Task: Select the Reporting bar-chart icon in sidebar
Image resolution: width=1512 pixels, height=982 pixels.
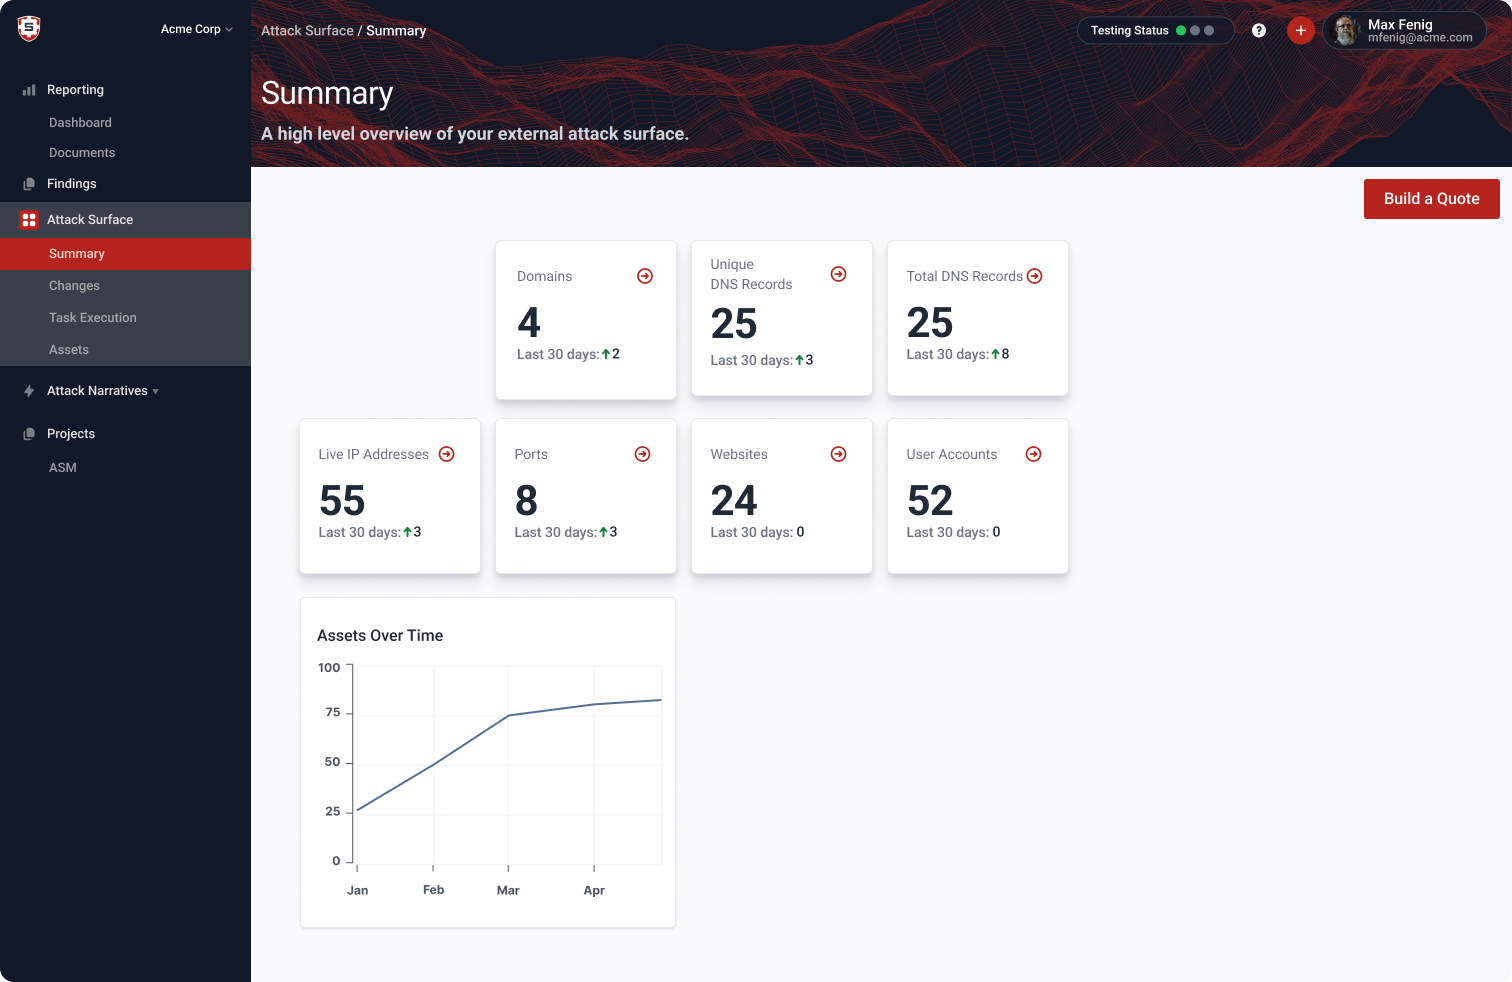Action: click(x=28, y=90)
